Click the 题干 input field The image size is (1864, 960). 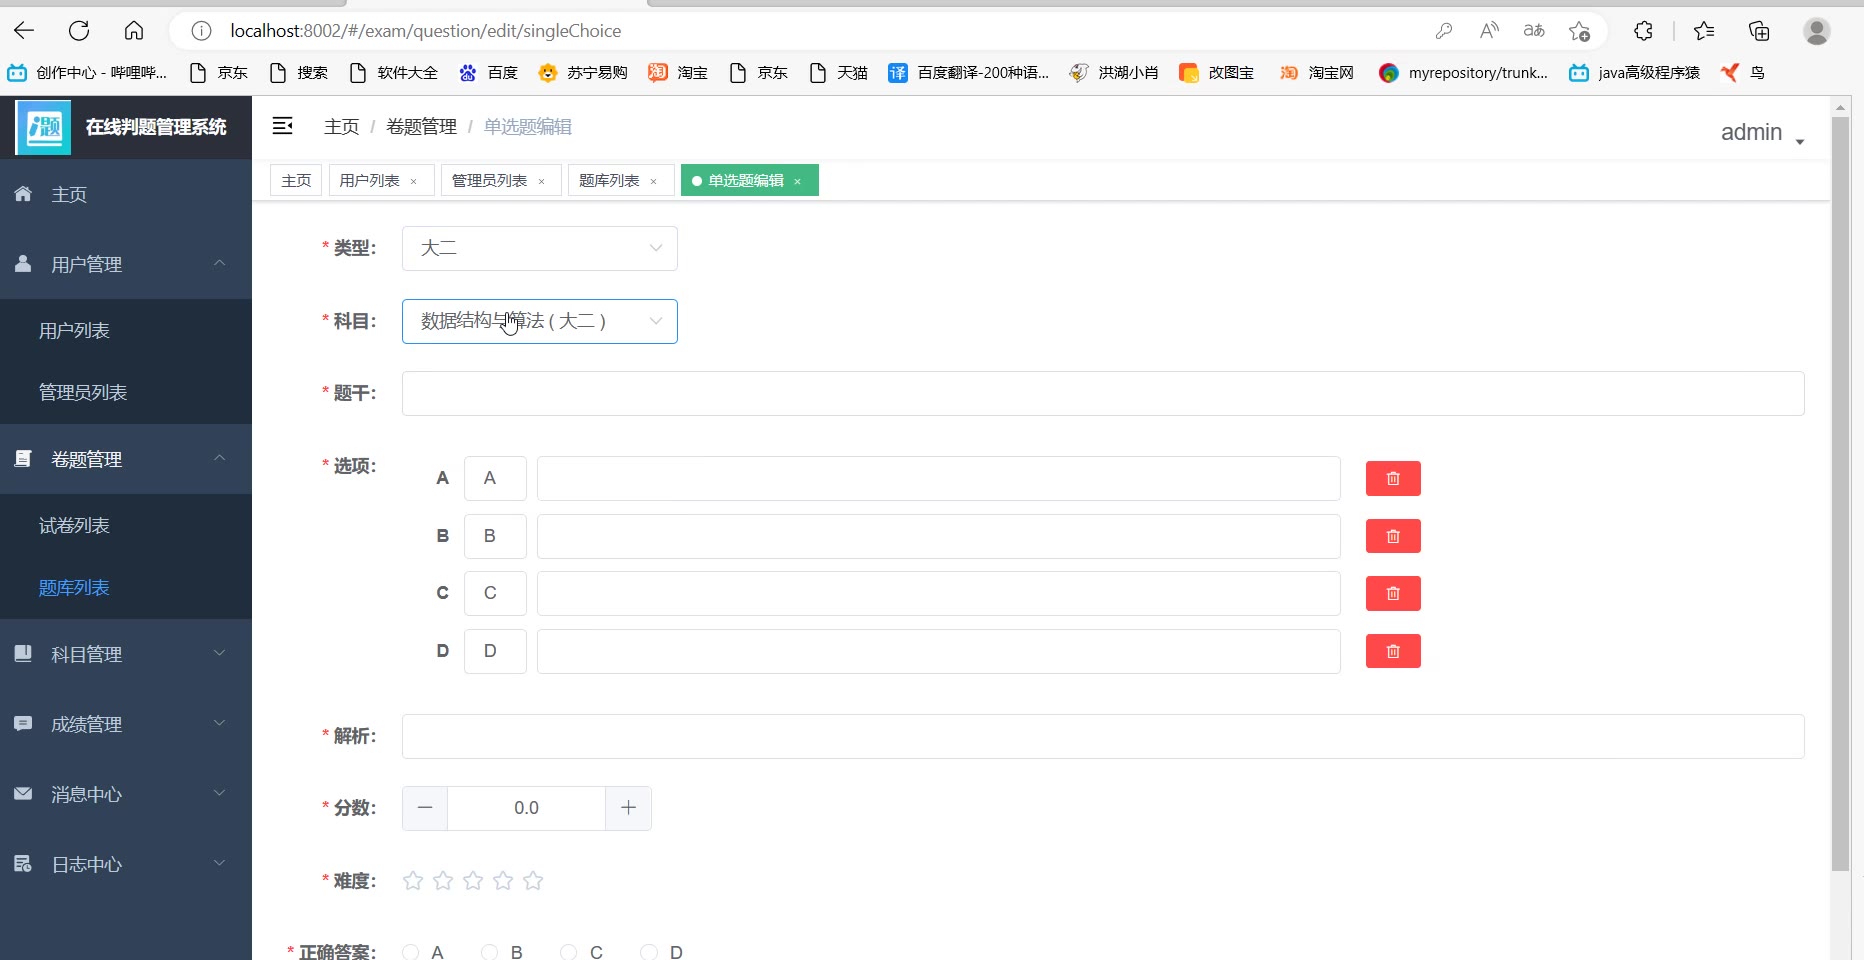[x=1103, y=393]
